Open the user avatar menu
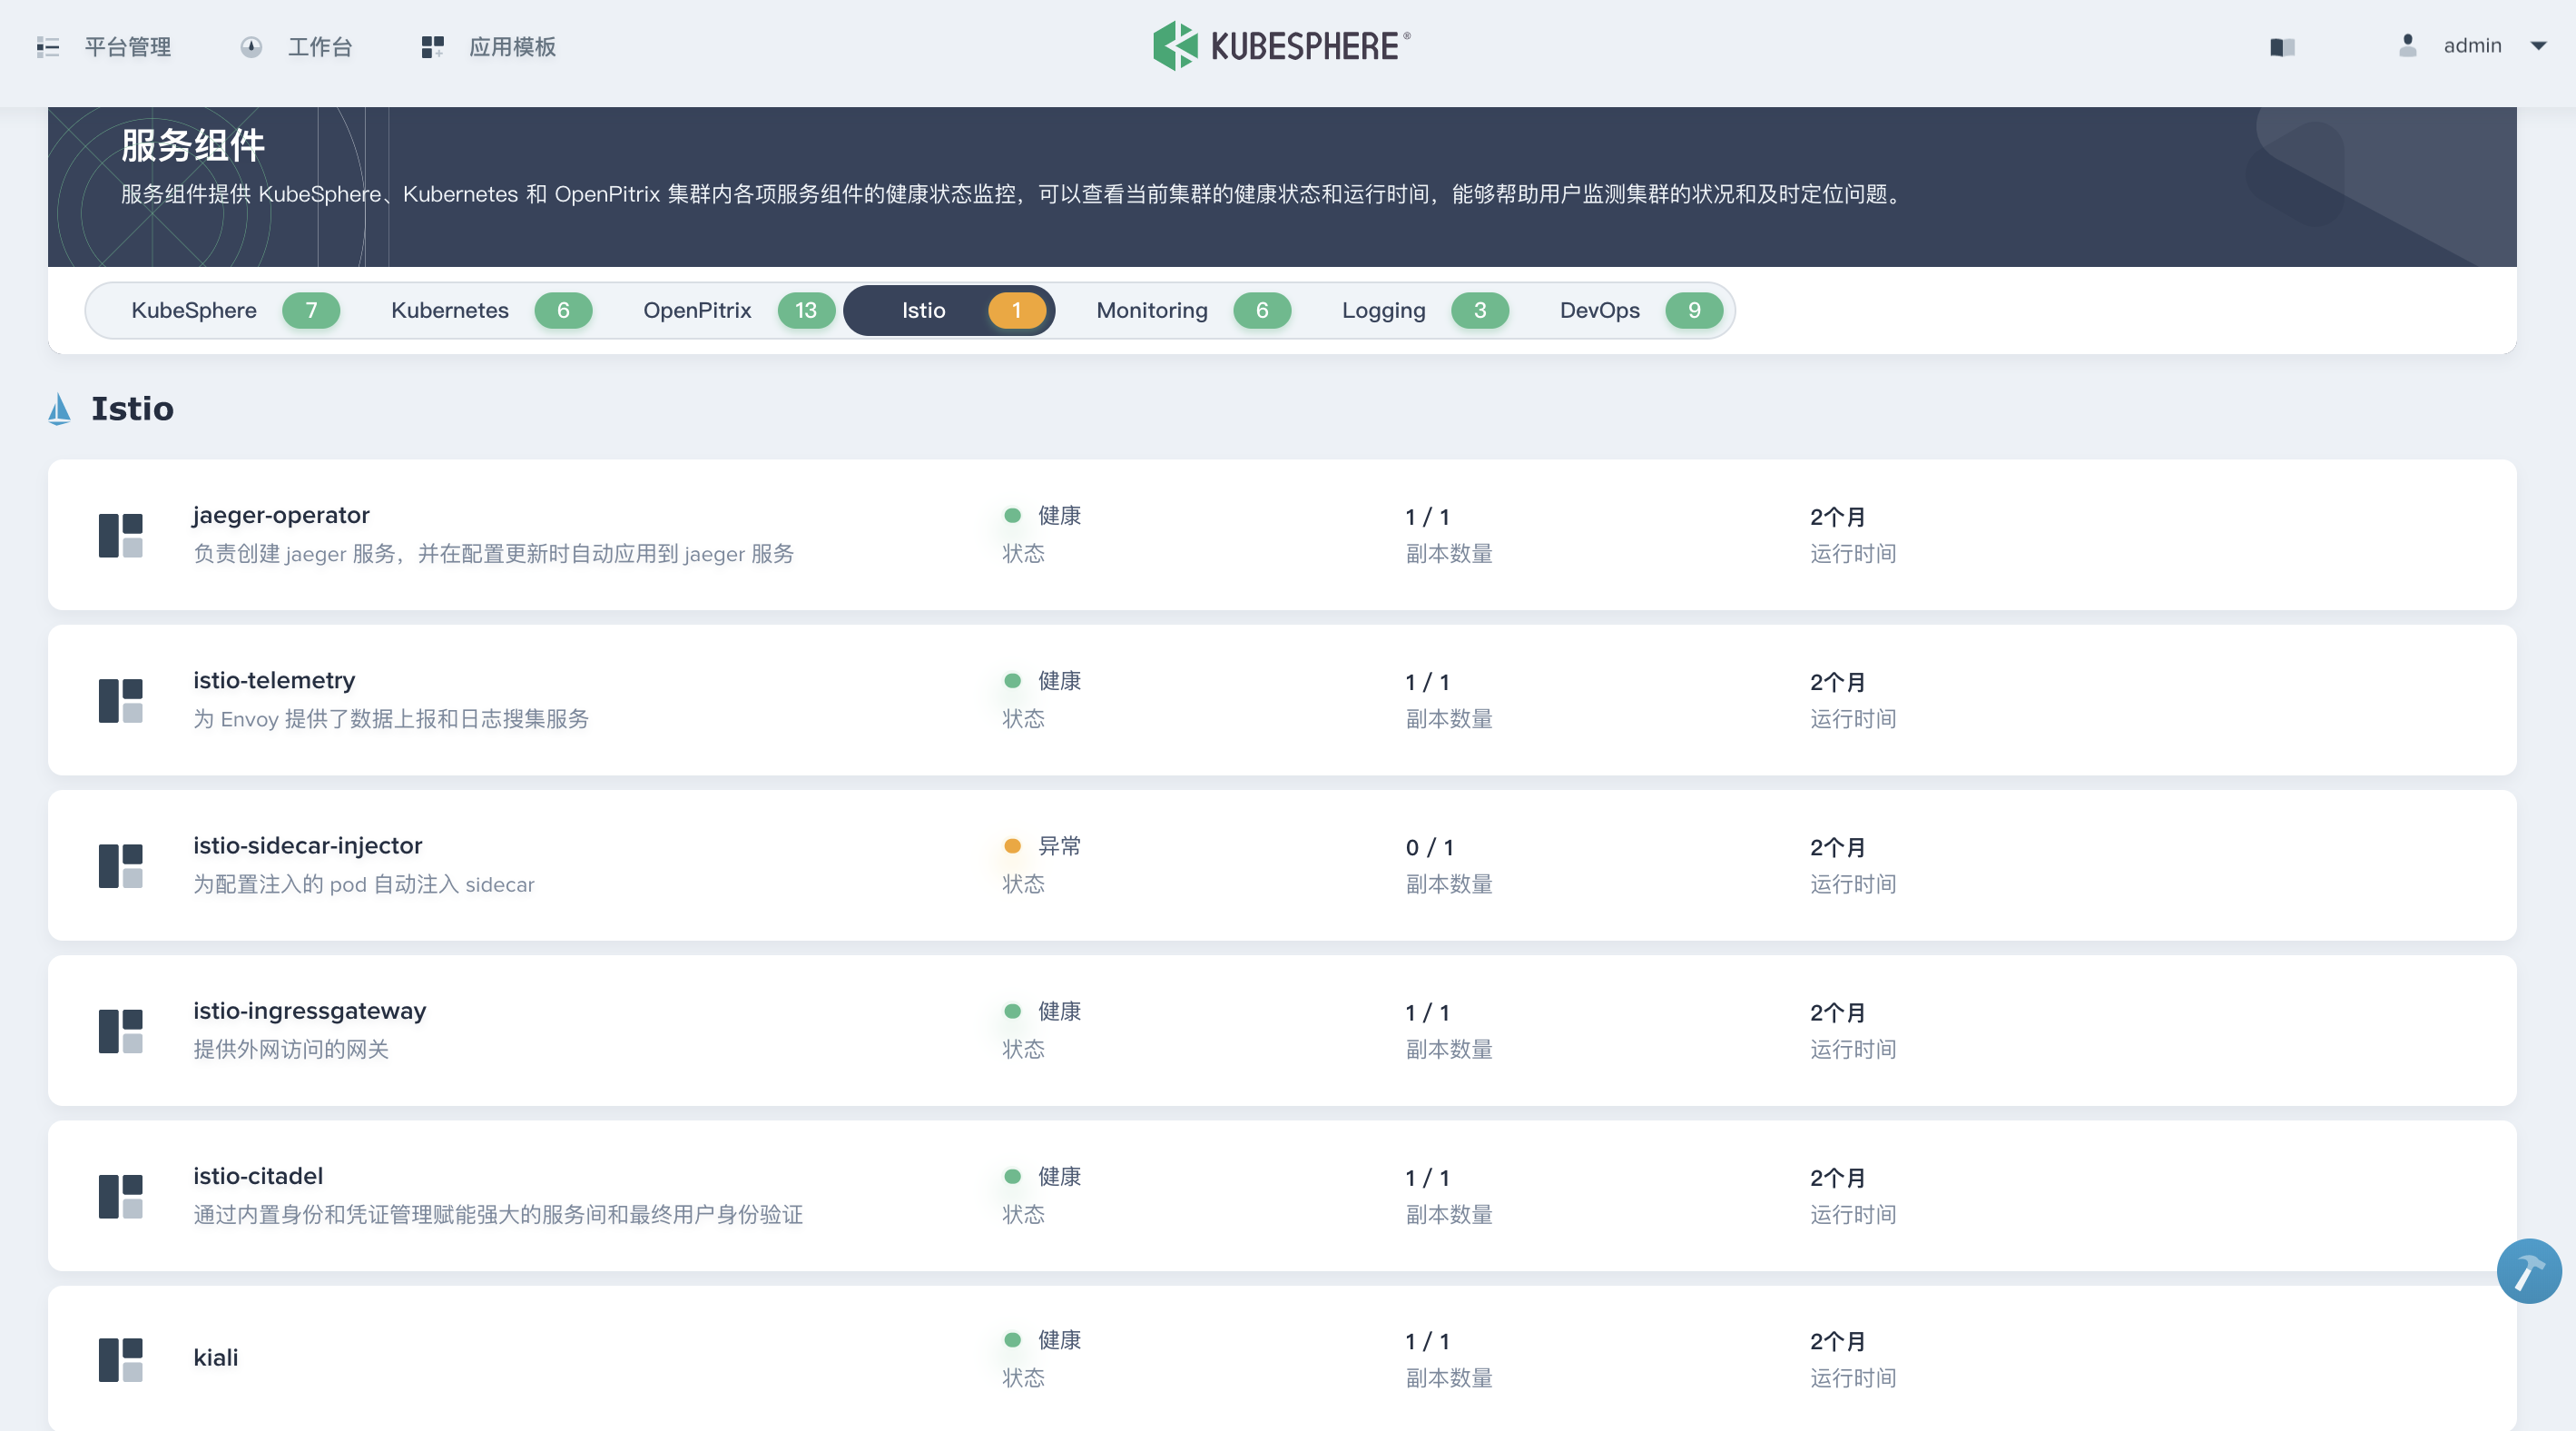2576x1431 pixels. (2406, 45)
